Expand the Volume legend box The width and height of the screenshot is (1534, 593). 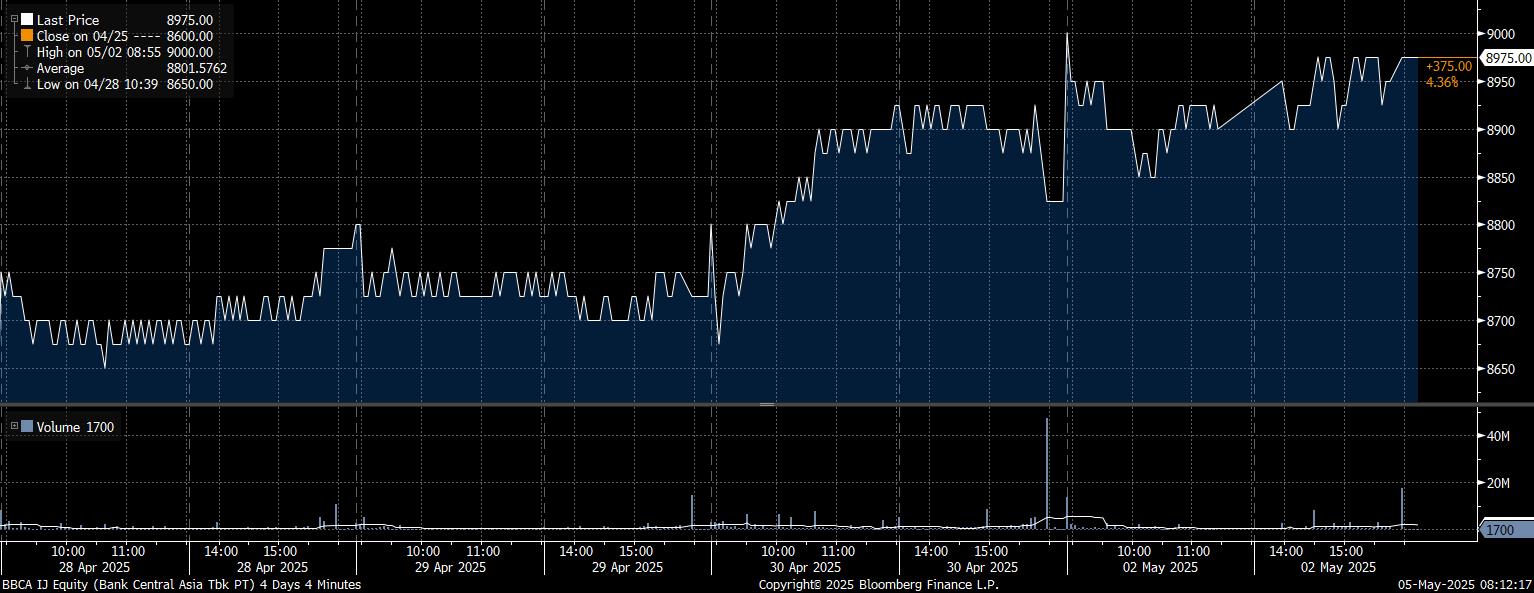click(x=14, y=427)
